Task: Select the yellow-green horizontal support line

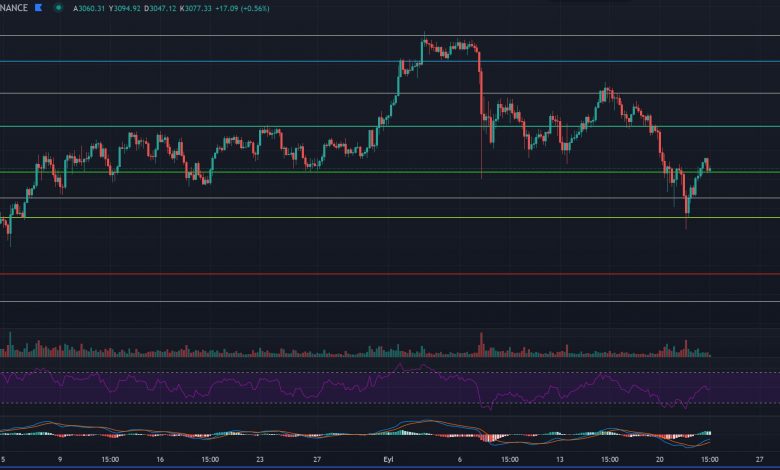Action: 300,218
